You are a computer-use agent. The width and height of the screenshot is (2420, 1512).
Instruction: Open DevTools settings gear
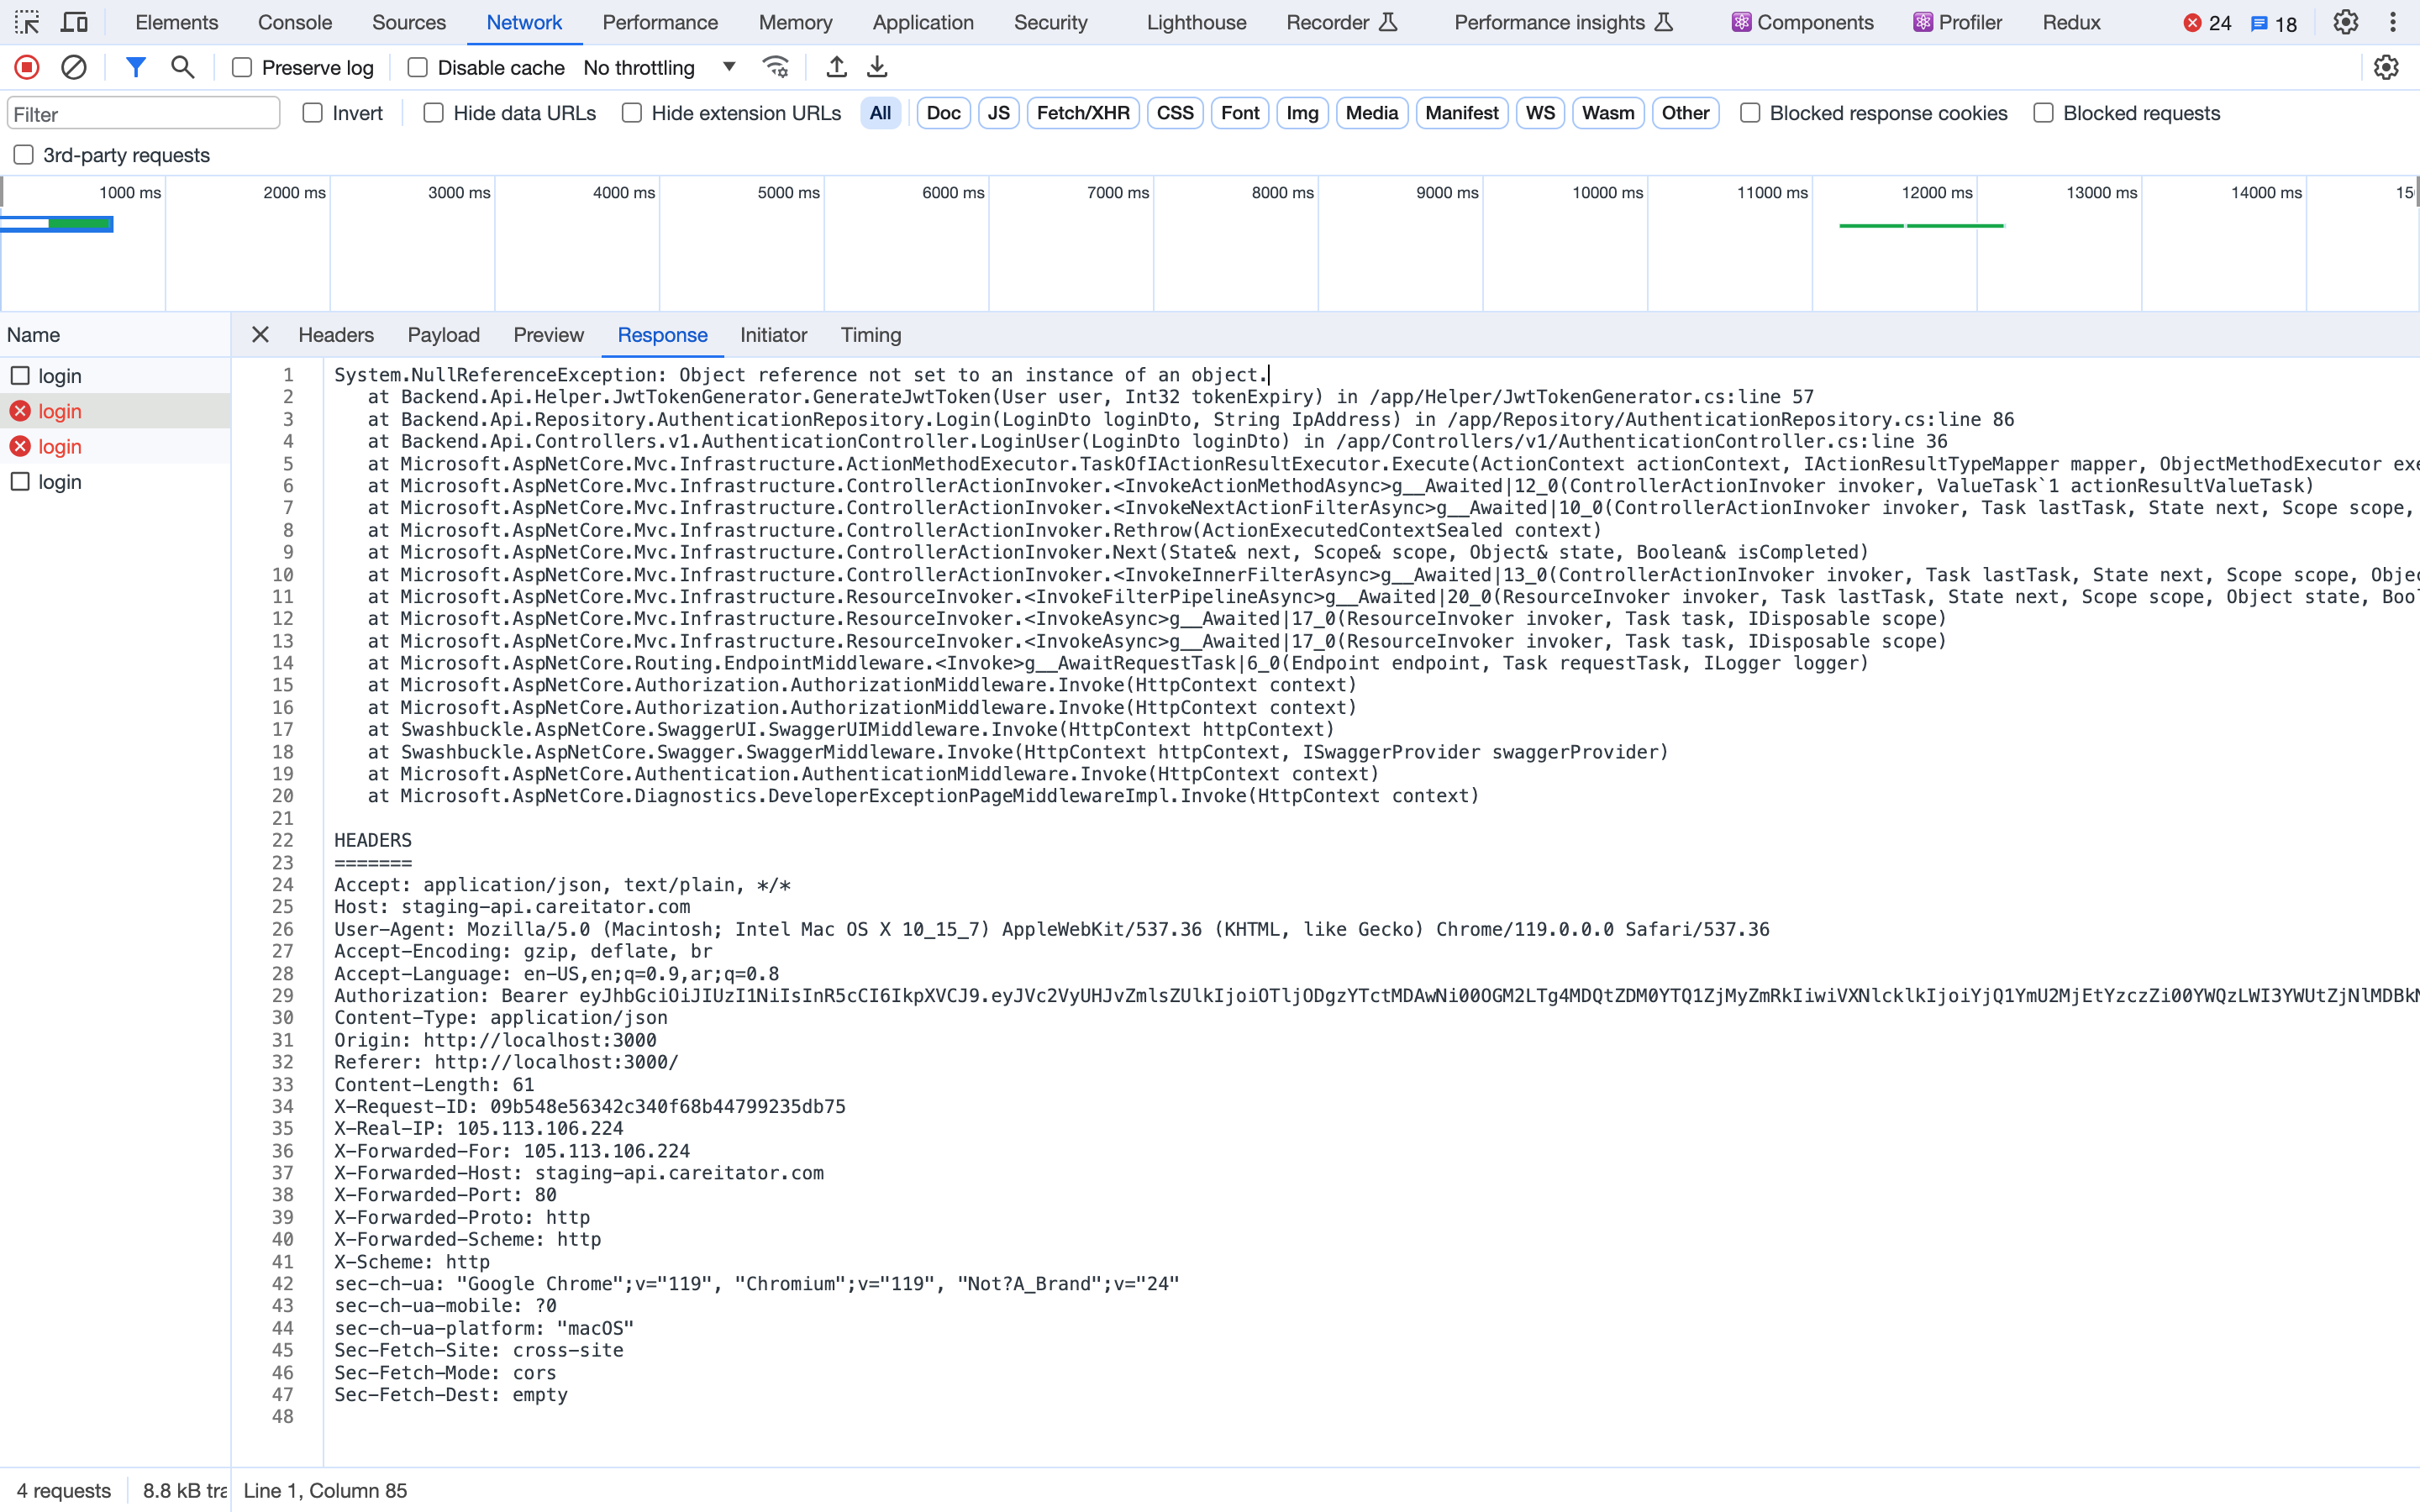point(2345,22)
